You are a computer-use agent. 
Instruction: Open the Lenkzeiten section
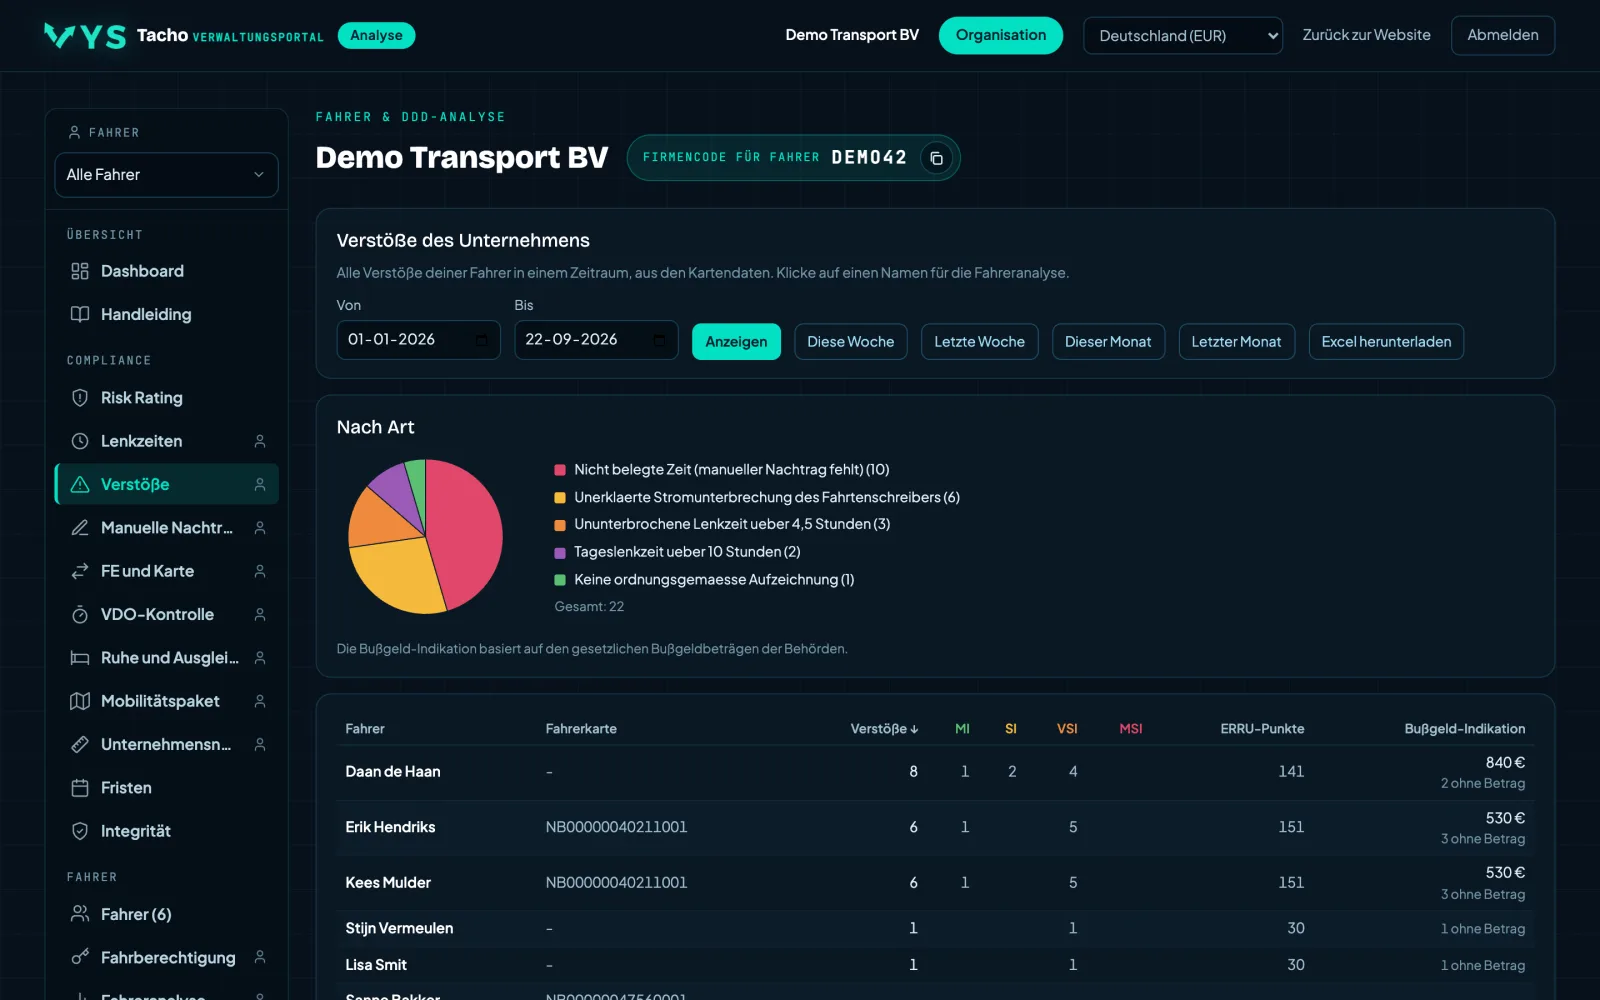click(166, 441)
